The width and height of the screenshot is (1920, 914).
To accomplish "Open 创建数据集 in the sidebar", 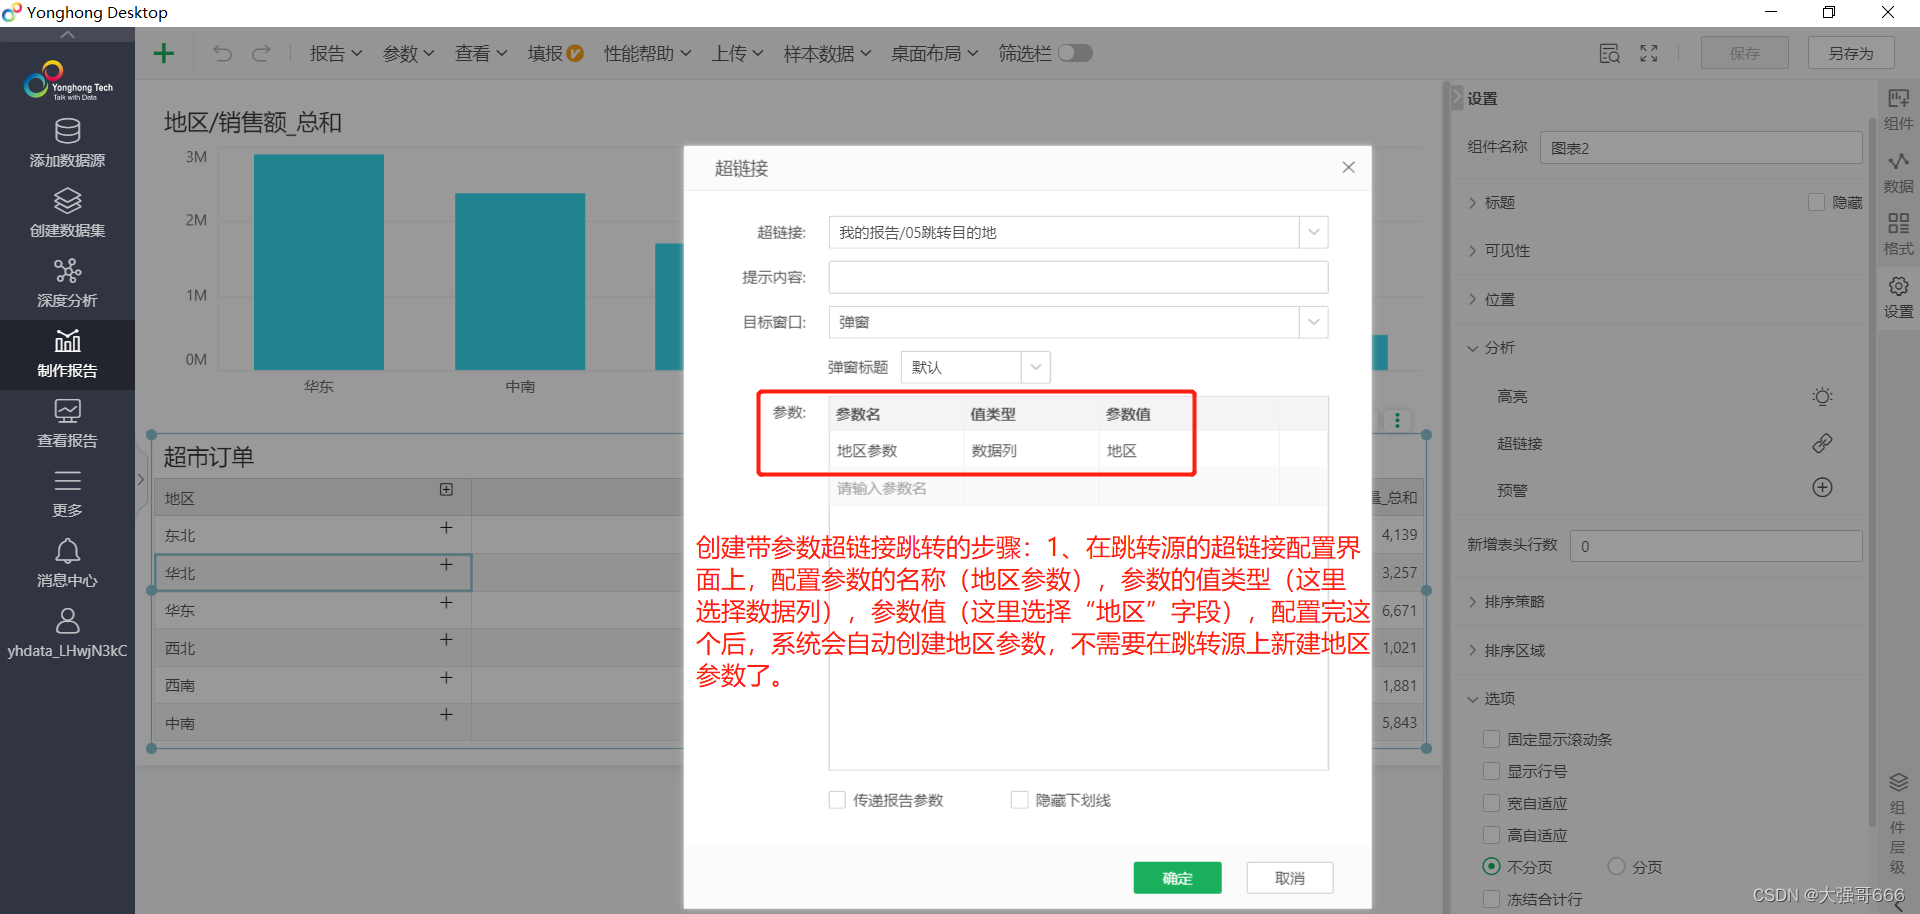I will [x=67, y=213].
